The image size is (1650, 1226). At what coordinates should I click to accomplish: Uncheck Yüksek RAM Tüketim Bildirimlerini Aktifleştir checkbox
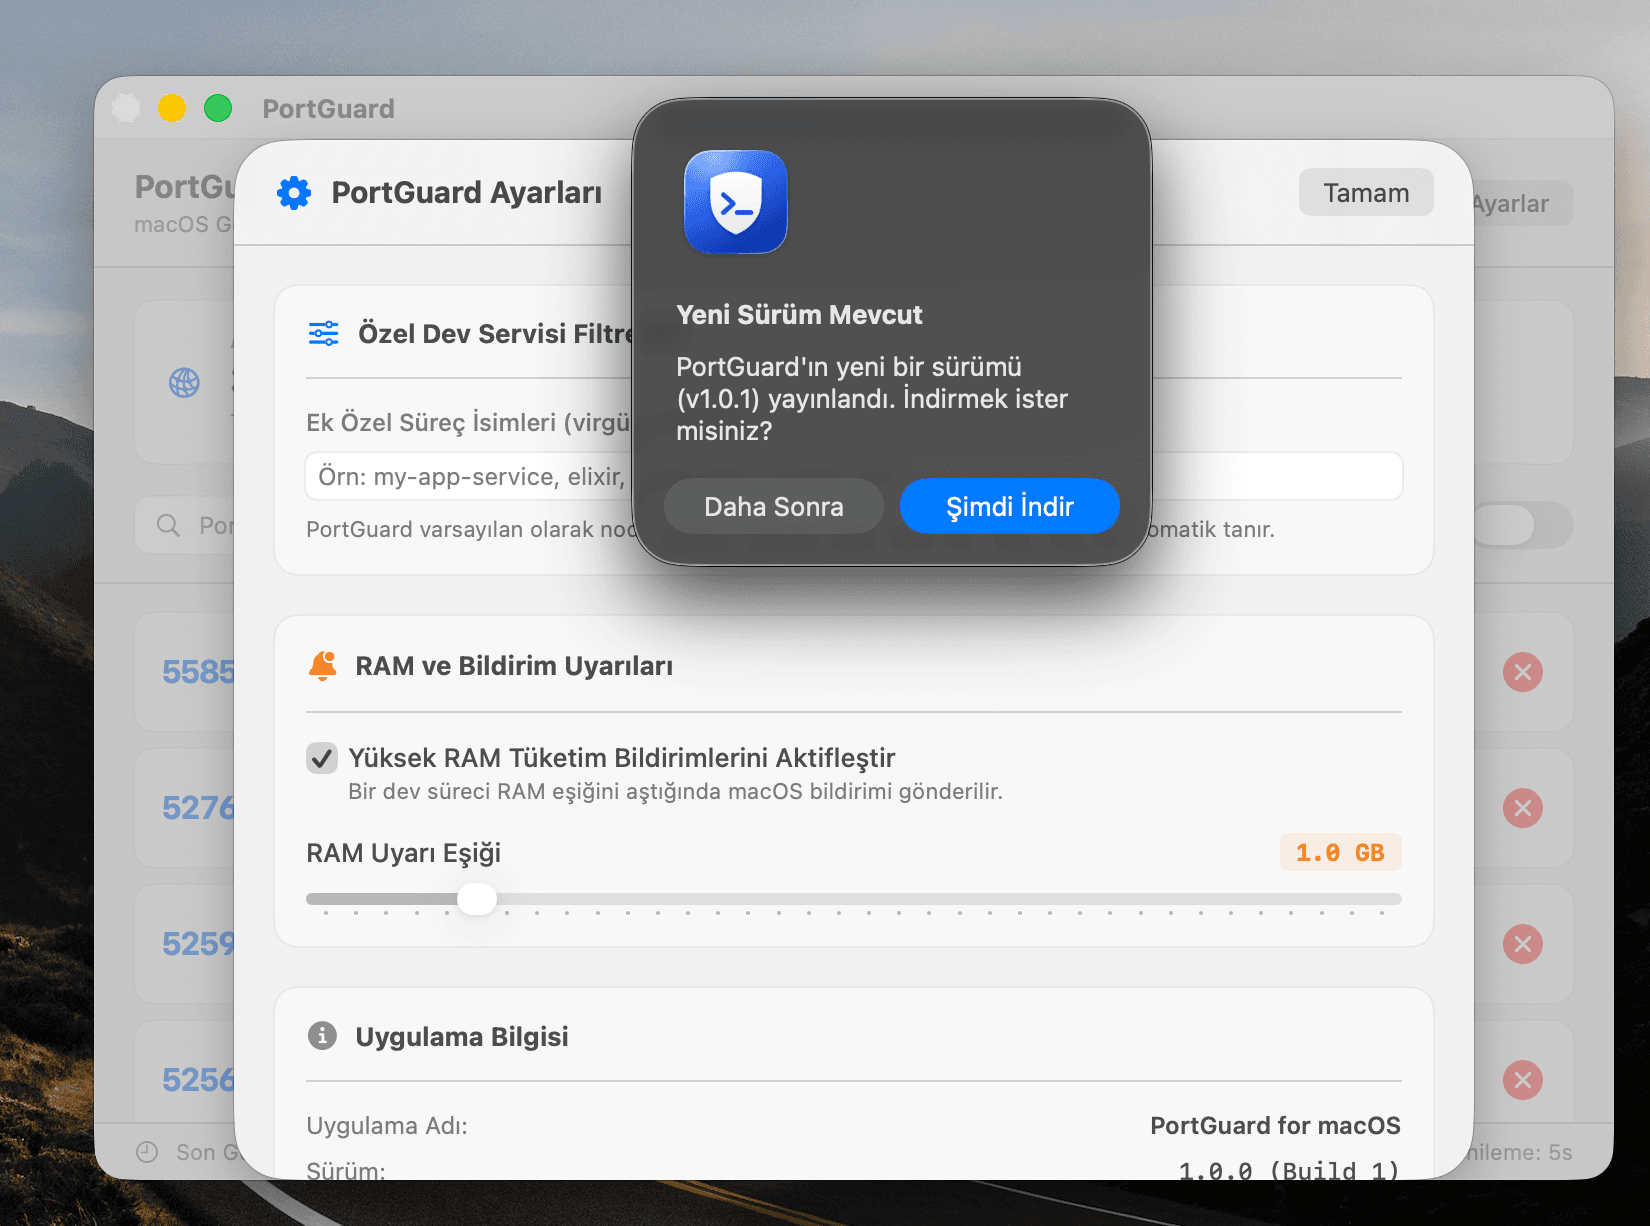pos(321,758)
